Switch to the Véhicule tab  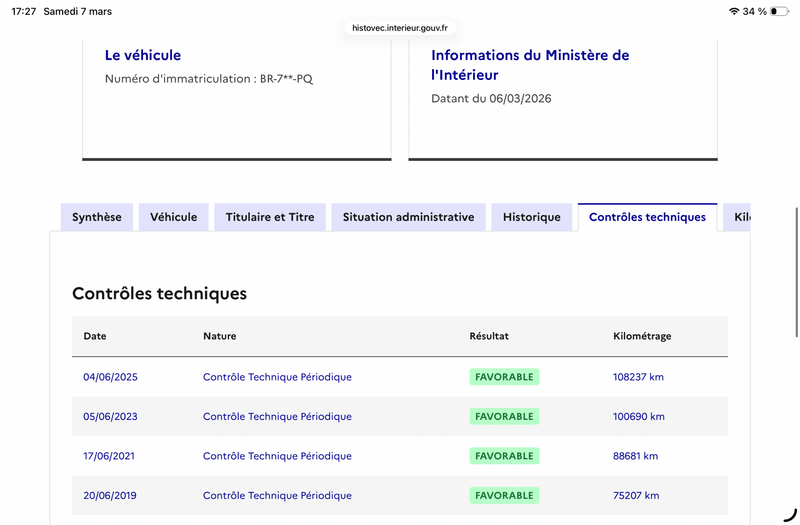(174, 217)
